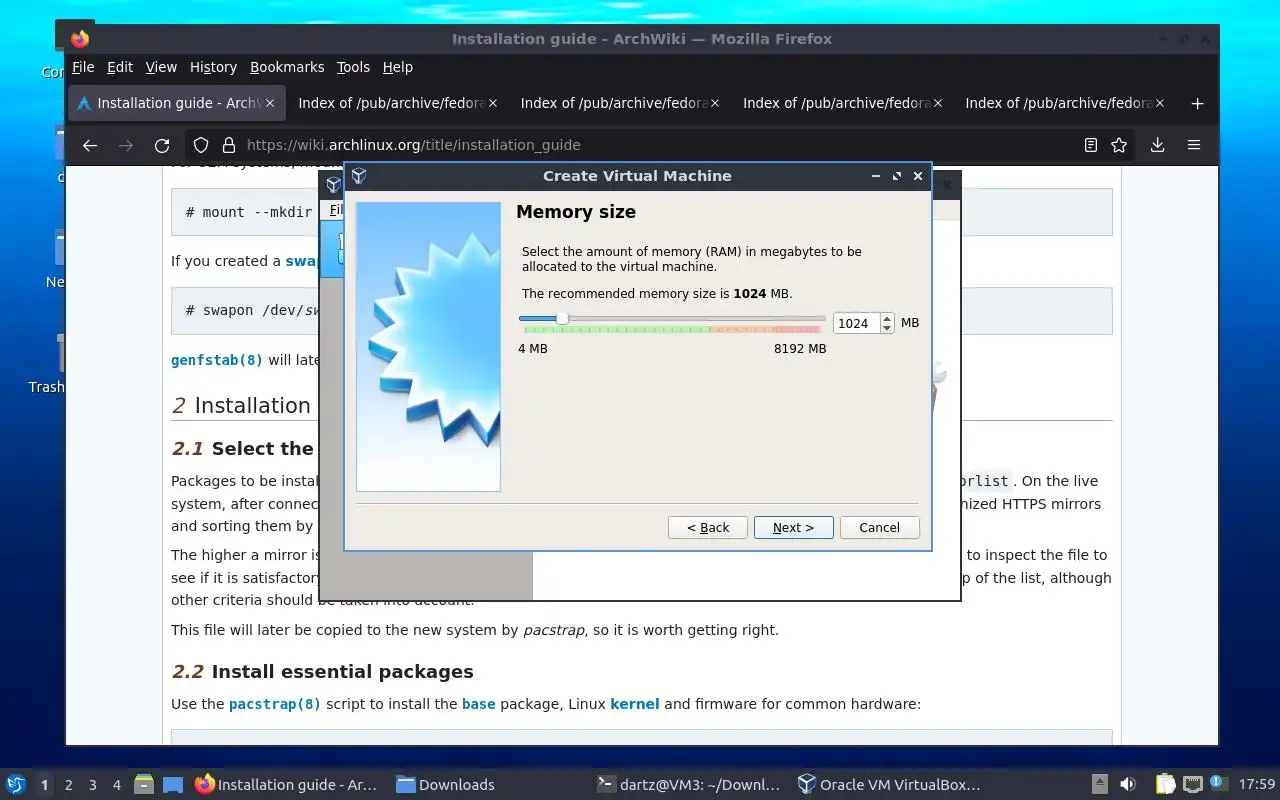Open the Firefox Tools menu

[x=353, y=67]
